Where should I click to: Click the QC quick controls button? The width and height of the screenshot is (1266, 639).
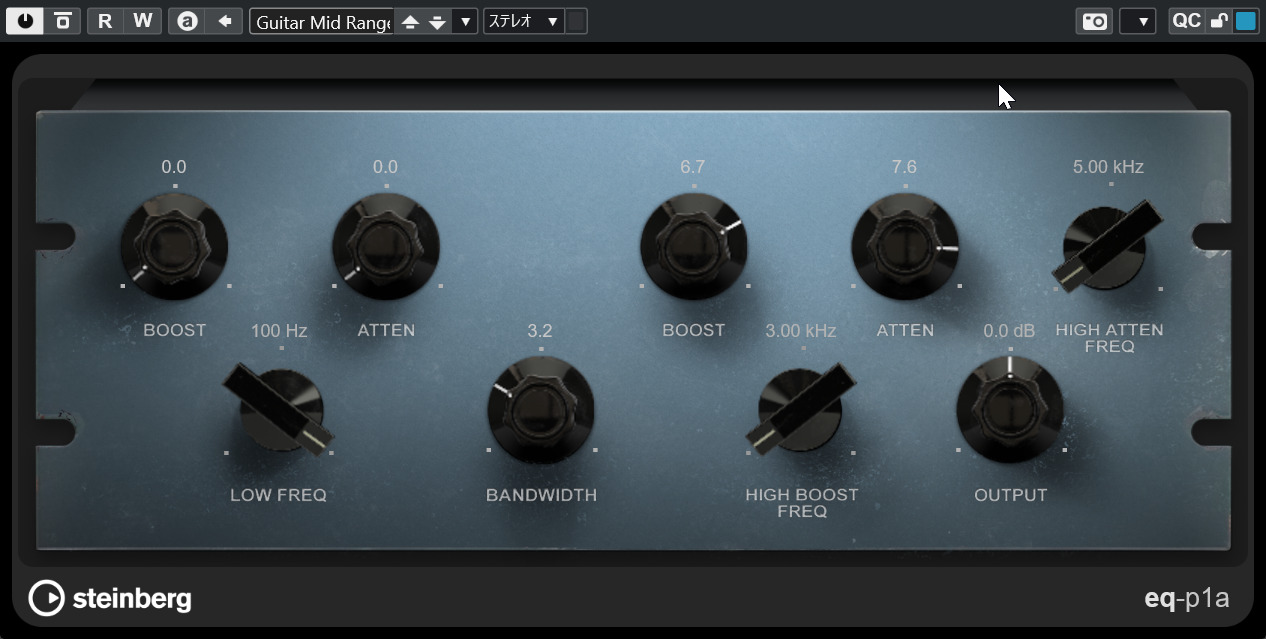click(1187, 21)
